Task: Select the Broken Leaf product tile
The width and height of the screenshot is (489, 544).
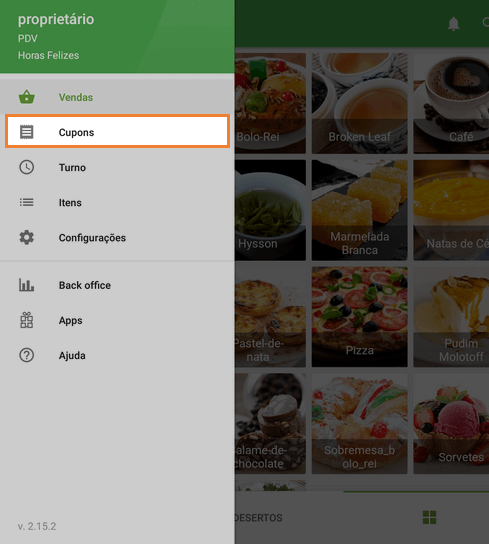Action: click(x=360, y=103)
